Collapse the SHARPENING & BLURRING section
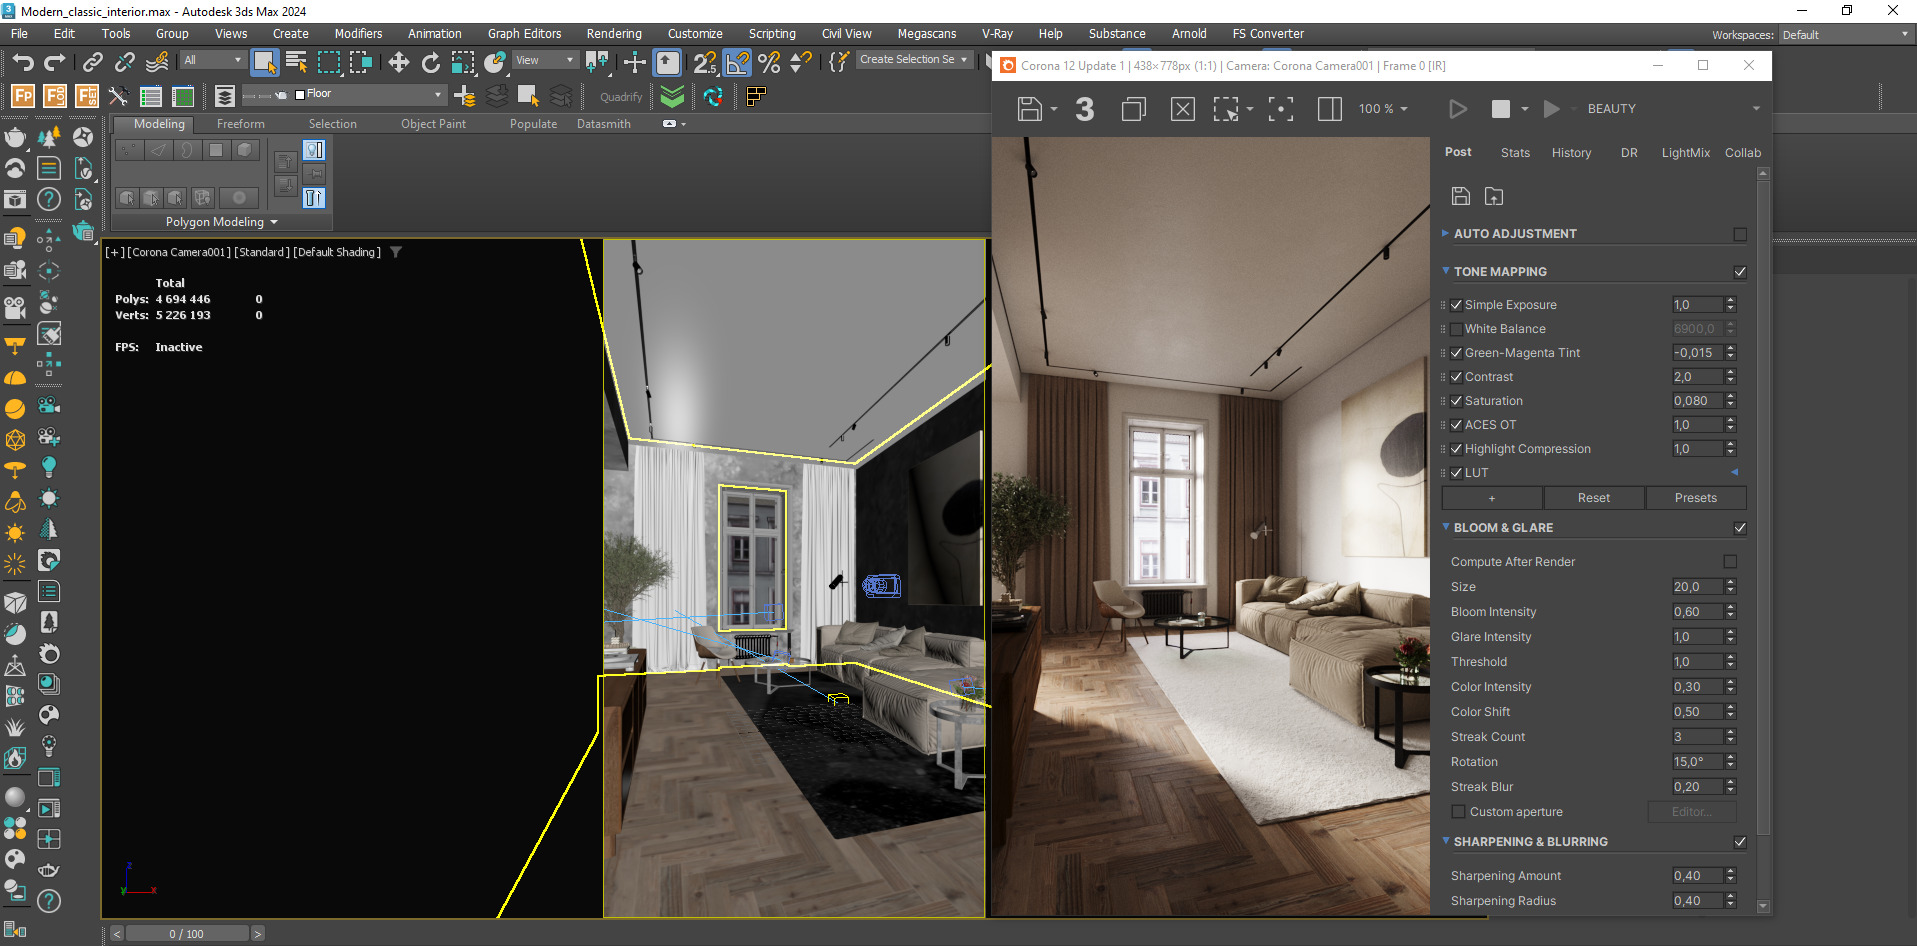Image resolution: width=1917 pixels, height=946 pixels. click(x=1446, y=841)
